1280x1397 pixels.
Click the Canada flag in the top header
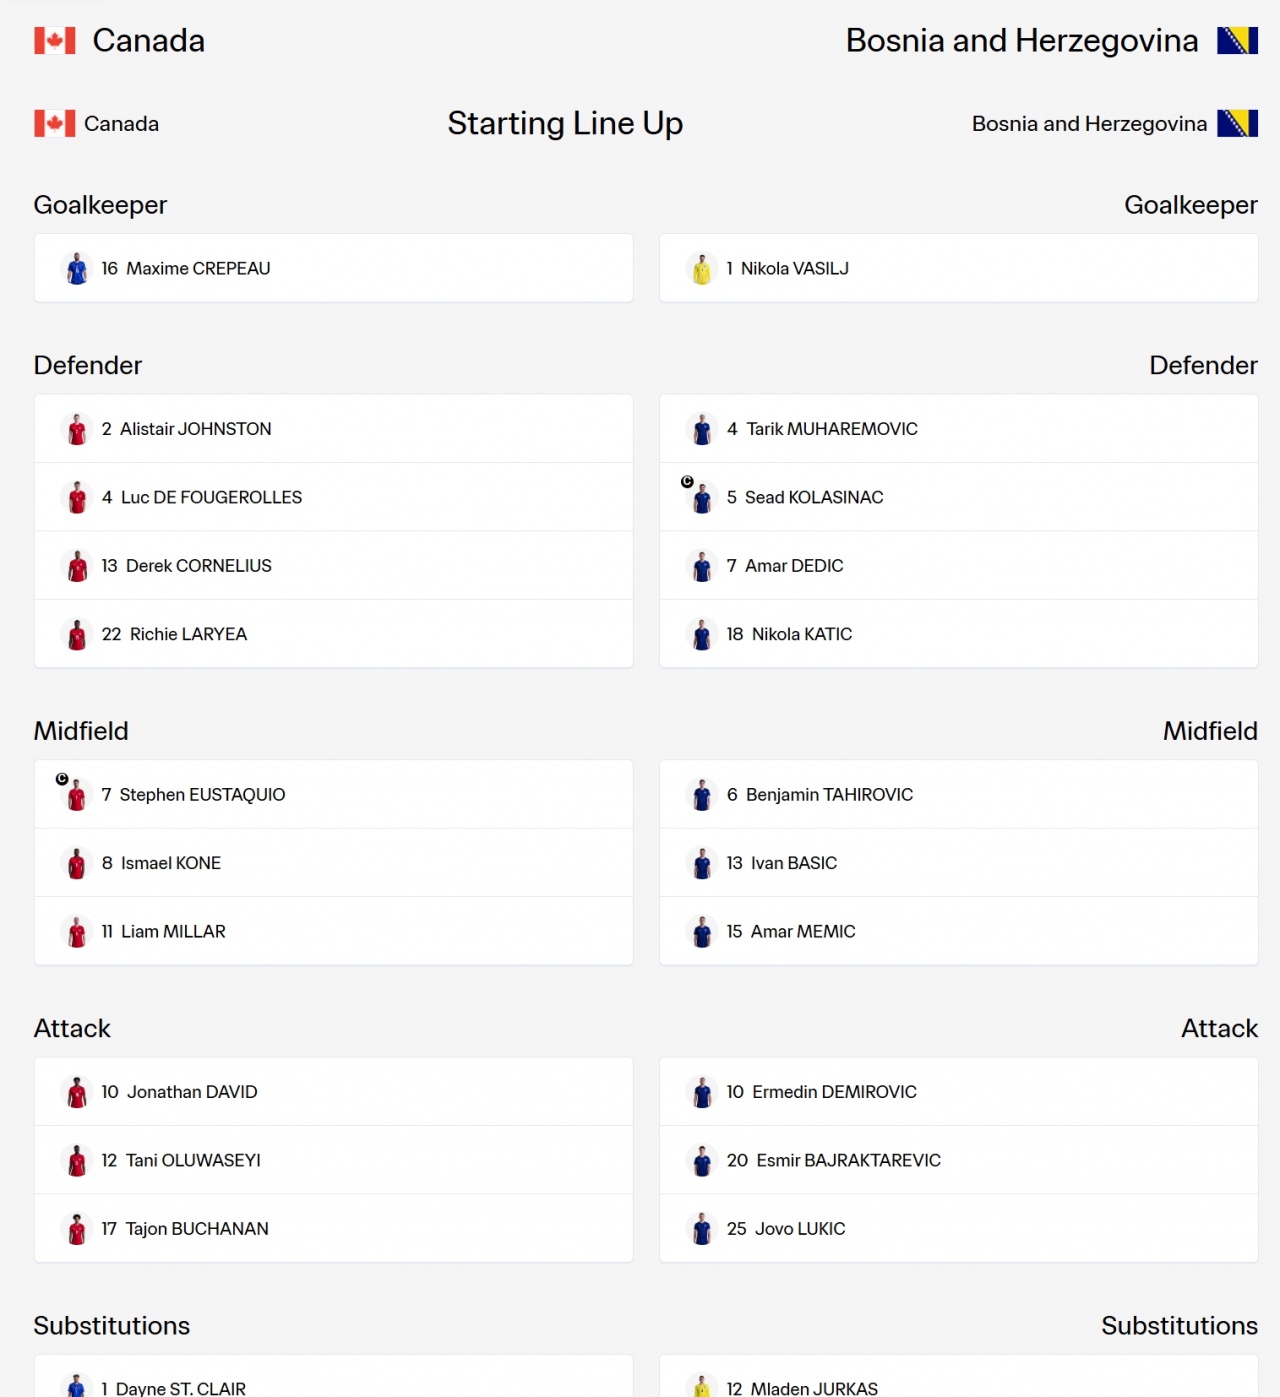[55, 40]
